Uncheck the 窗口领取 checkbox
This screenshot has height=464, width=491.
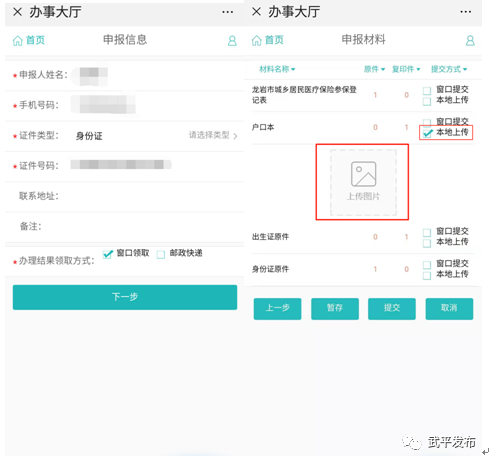[x=108, y=254]
